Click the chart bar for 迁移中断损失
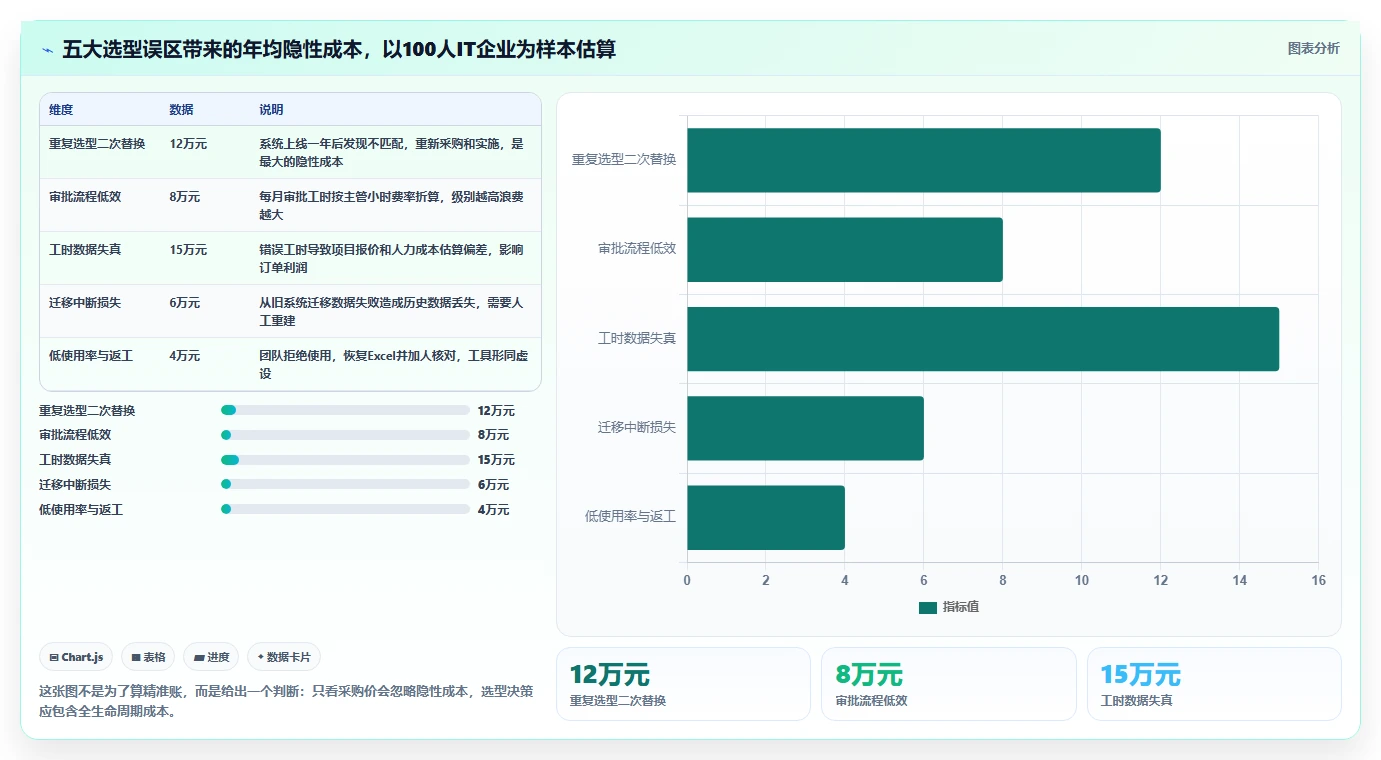Screen dimensions: 1381x760 (x=805, y=428)
